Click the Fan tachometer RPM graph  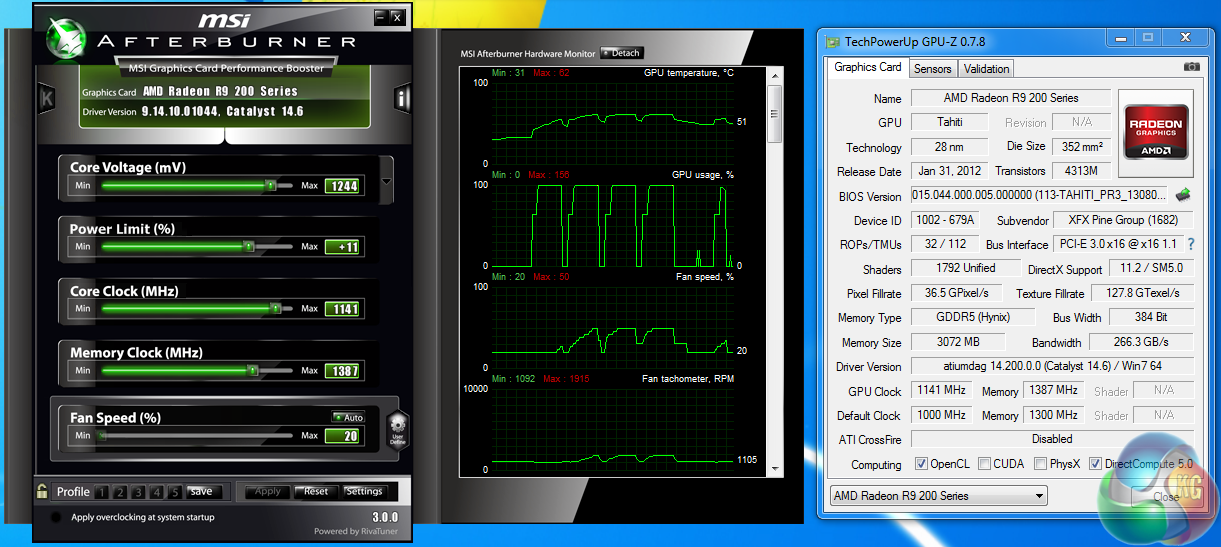pos(613,429)
